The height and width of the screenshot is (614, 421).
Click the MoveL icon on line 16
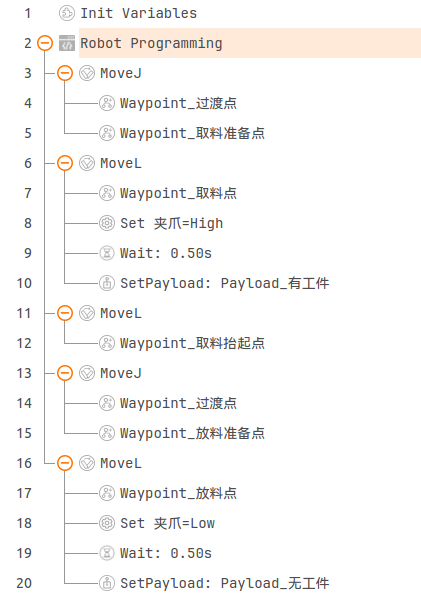pyautogui.click(x=87, y=463)
